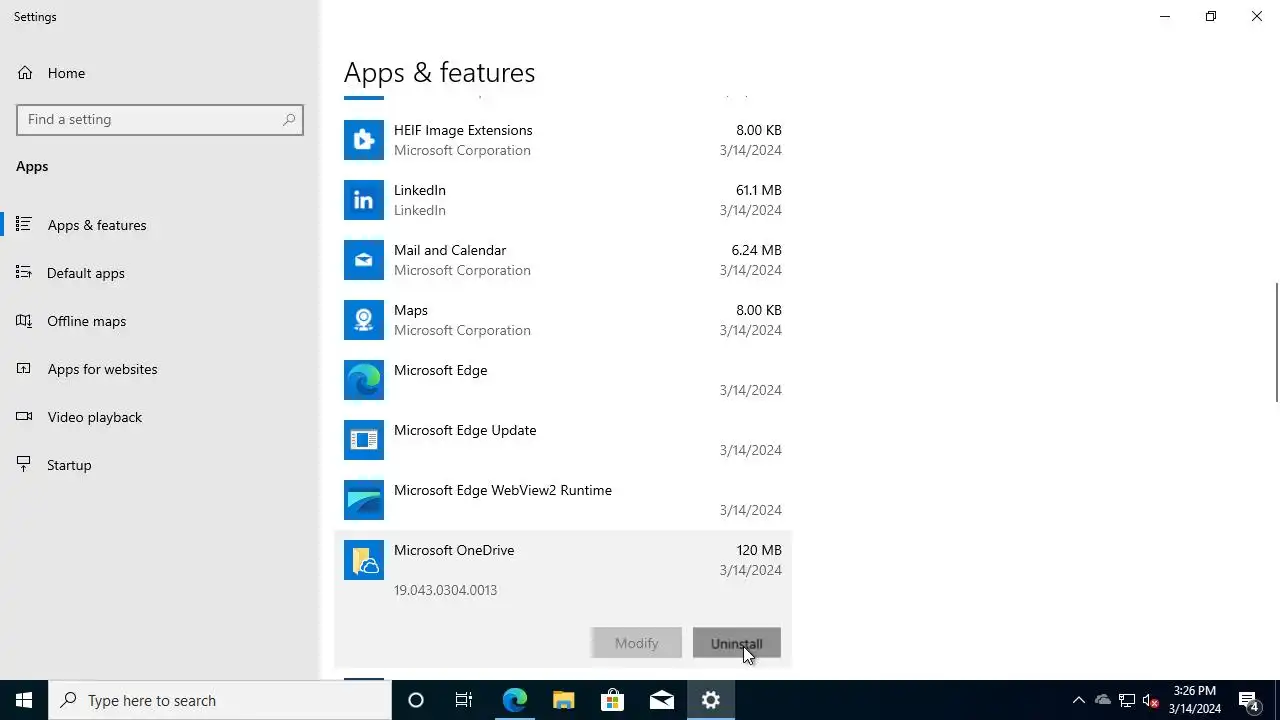Open Mail from the taskbar
Image resolution: width=1280 pixels, height=720 pixels.
coord(661,700)
